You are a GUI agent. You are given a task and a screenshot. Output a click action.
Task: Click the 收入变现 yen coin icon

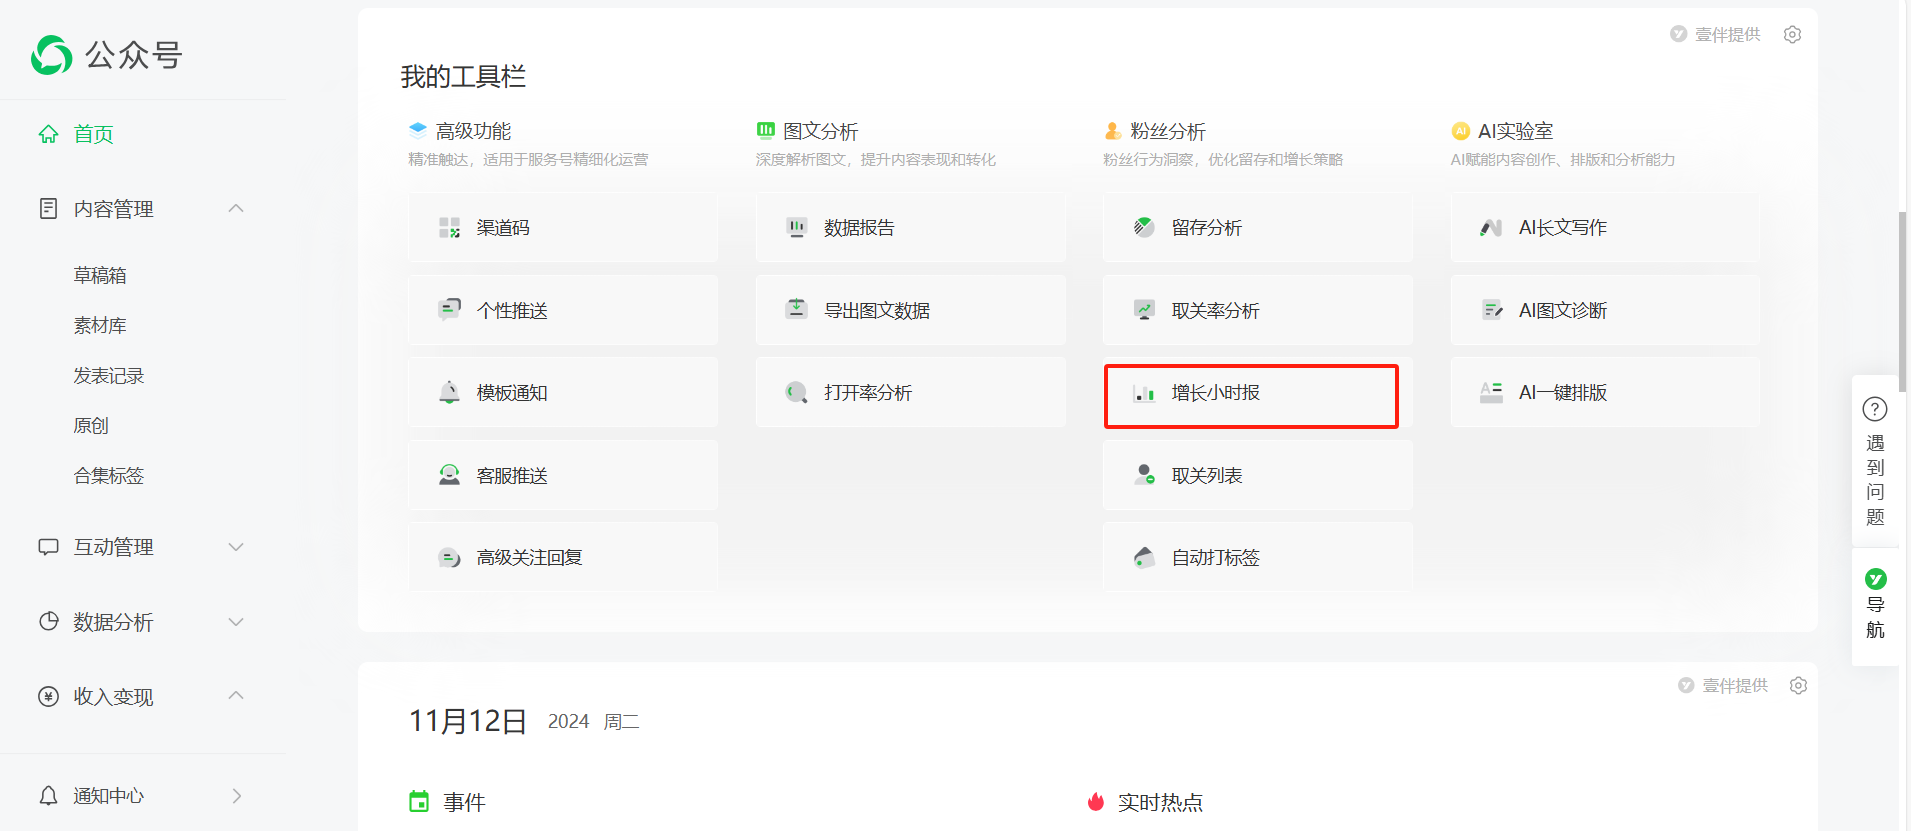tap(48, 696)
